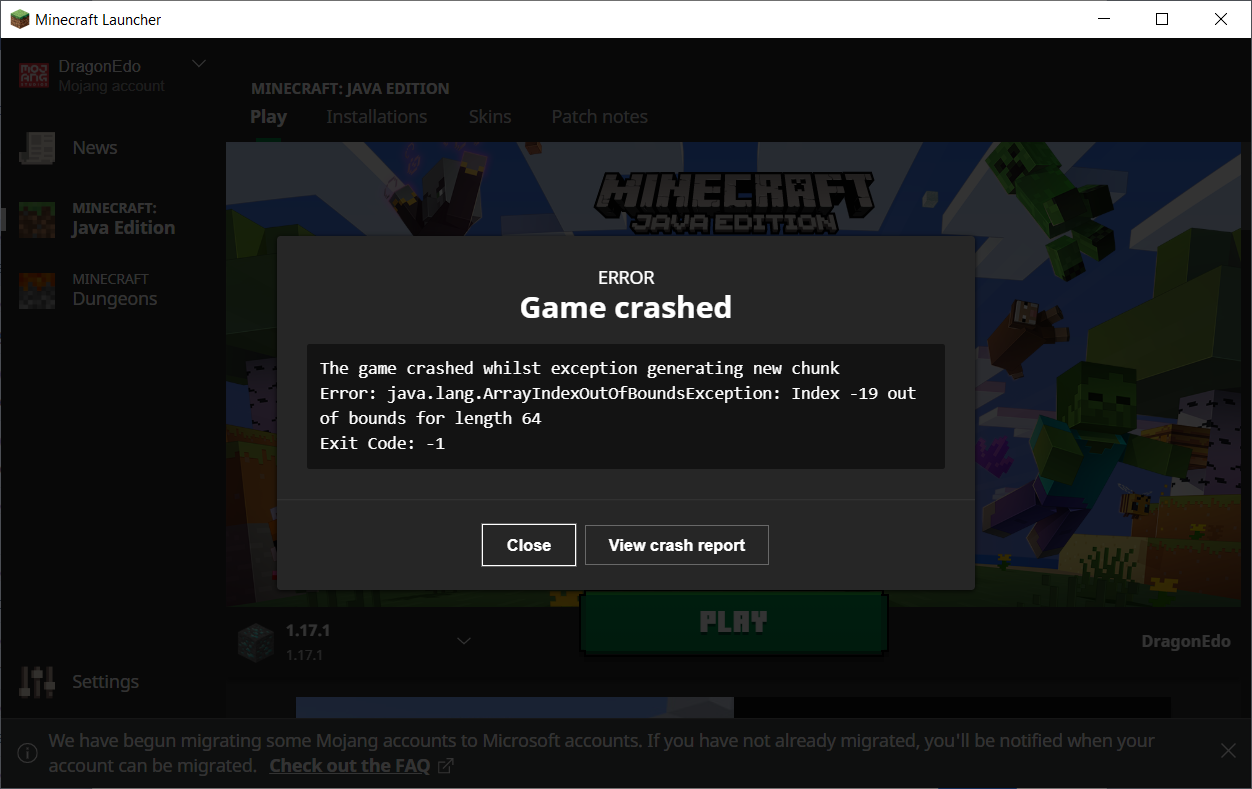
Task: Maximize the Minecraft Launcher window
Action: pyautogui.click(x=1162, y=19)
